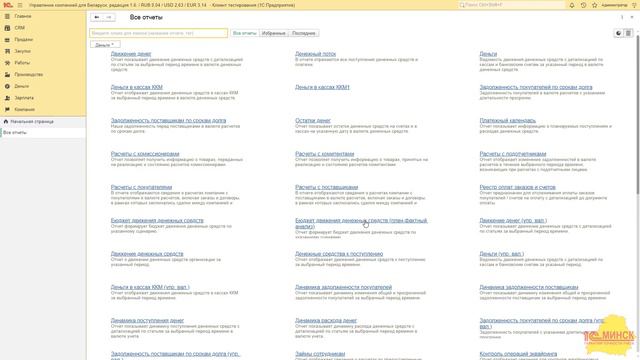Focus the global search field
The height and width of the screenshot is (360, 640).
point(511,5)
